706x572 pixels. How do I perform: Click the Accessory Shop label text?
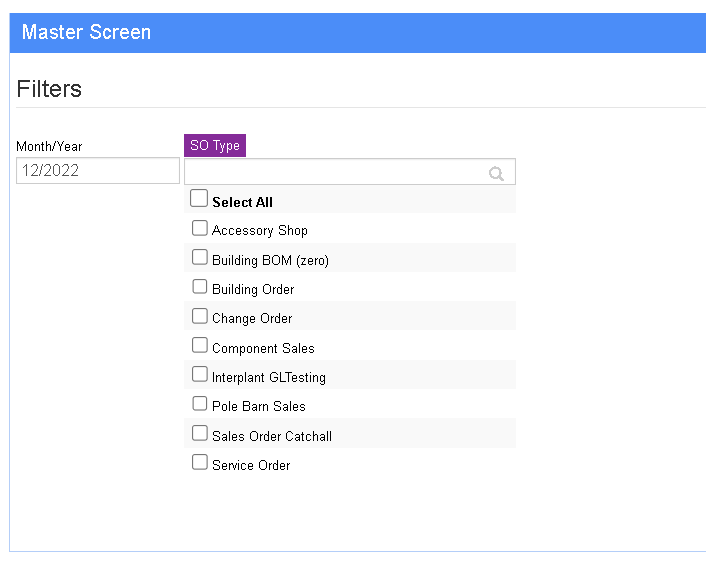[x=260, y=231]
